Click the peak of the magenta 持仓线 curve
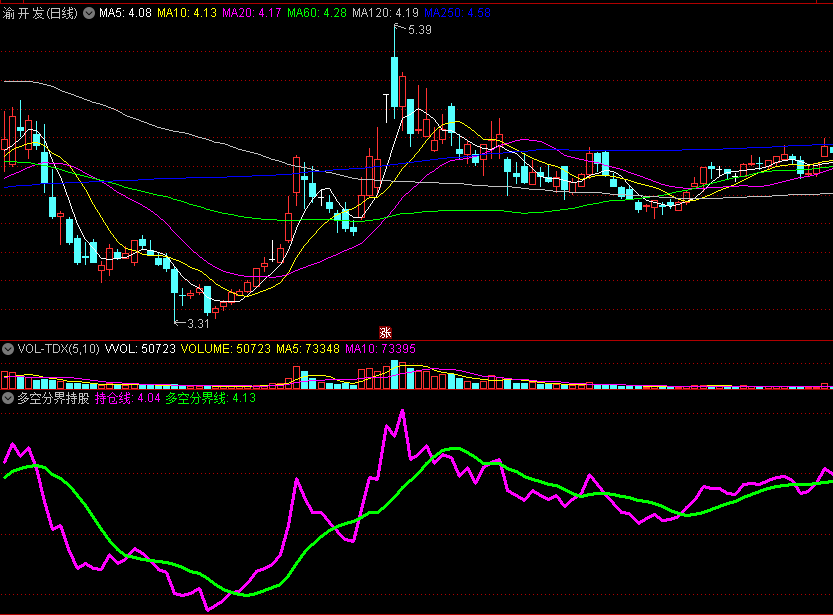 [402, 411]
